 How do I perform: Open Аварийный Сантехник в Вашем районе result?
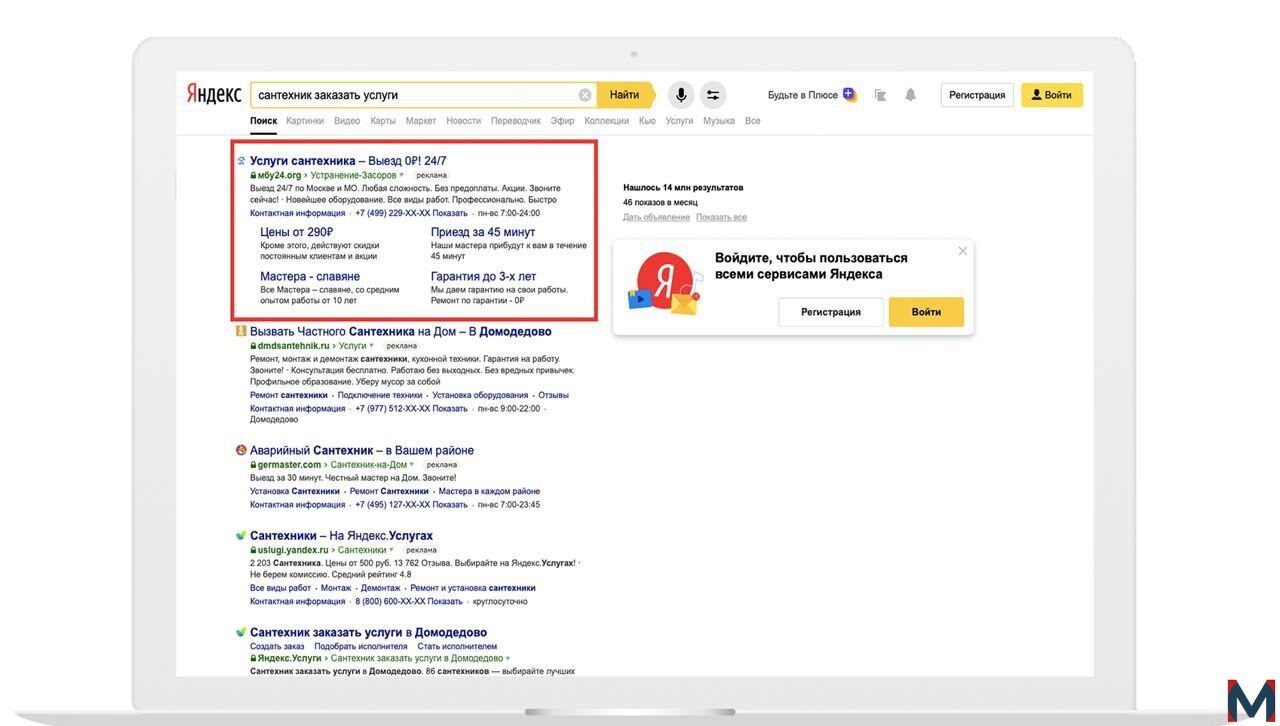tap(362, 450)
